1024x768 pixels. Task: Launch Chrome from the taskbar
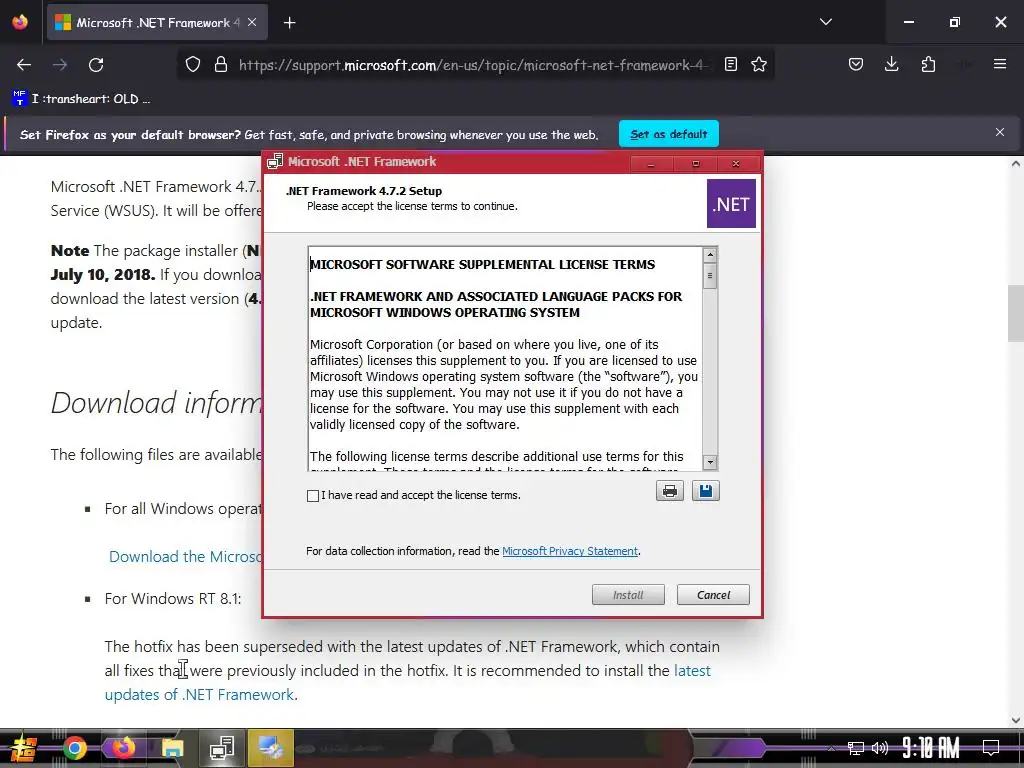click(74, 749)
